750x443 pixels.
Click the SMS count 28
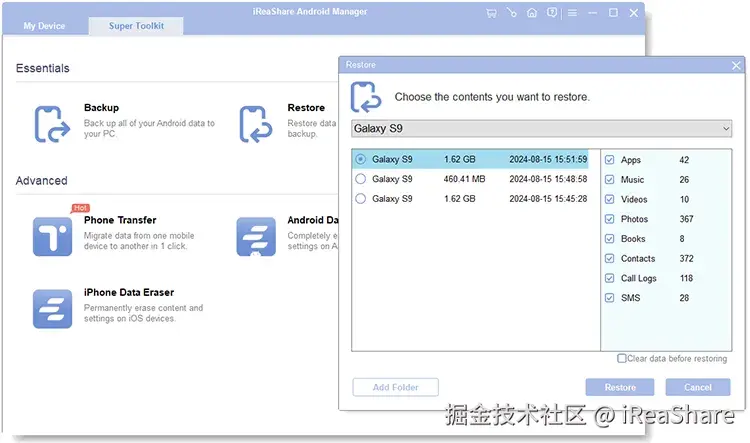coord(684,298)
